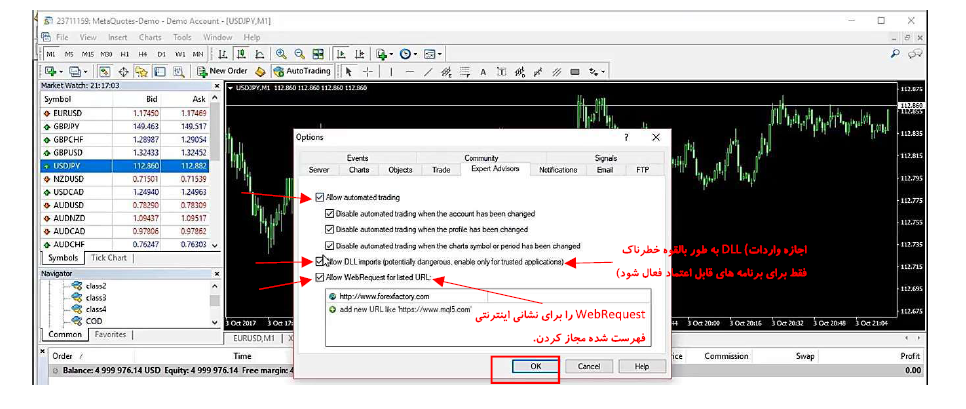Switch chart to line chart mode
966x409 pixels.
coord(259,54)
